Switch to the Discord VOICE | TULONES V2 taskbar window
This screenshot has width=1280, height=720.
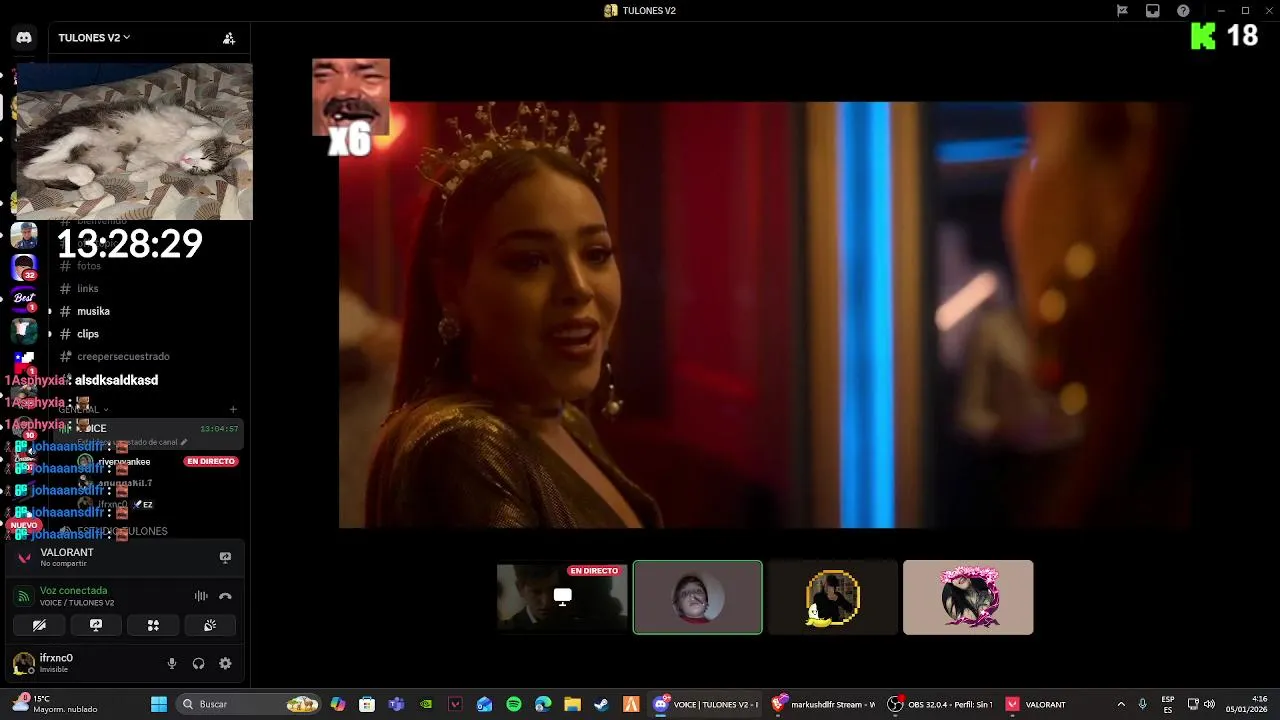706,704
